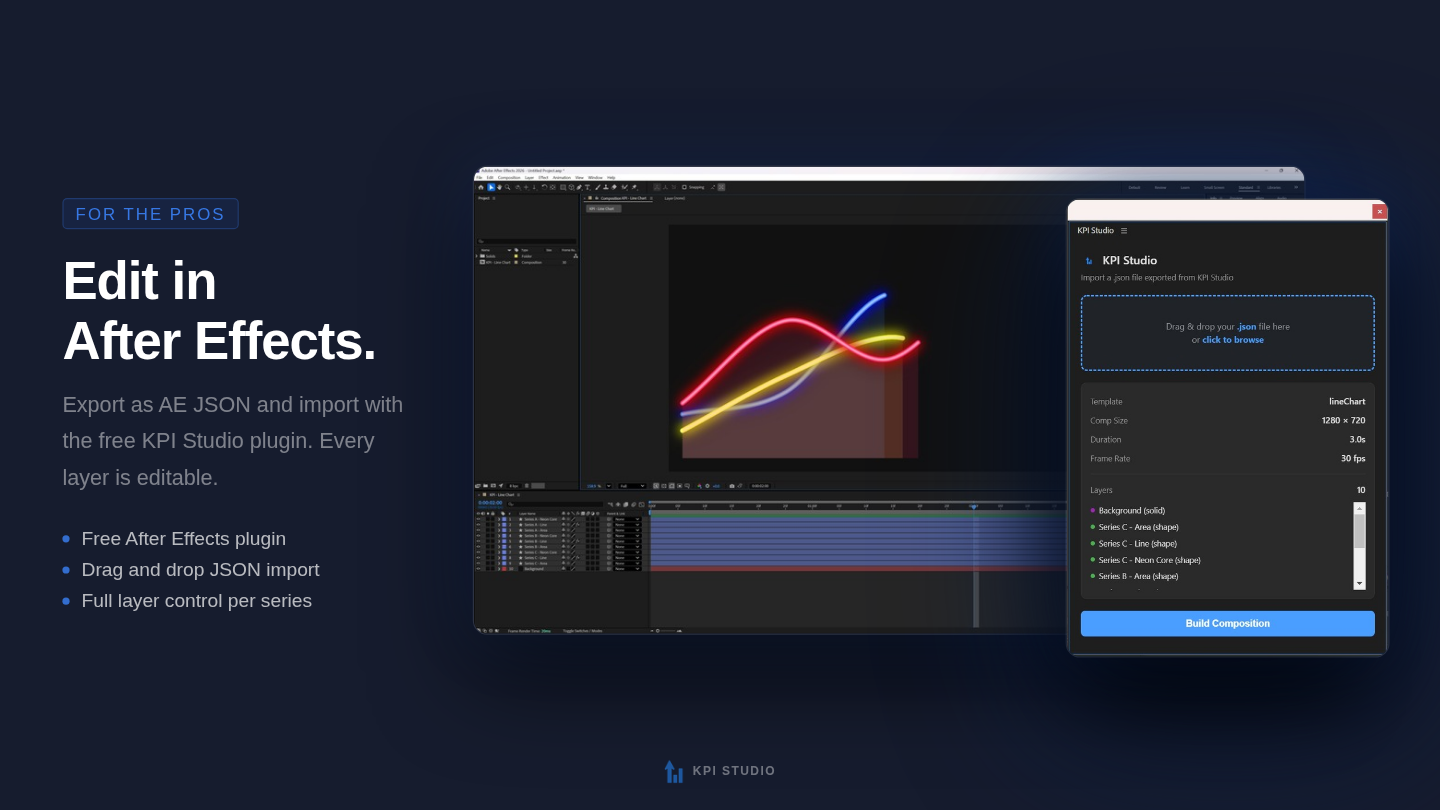Image resolution: width=1440 pixels, height=810 pixels.
Task: Open the KPI Studio panel hamburger menu
Action: [x=1124, y=230]
